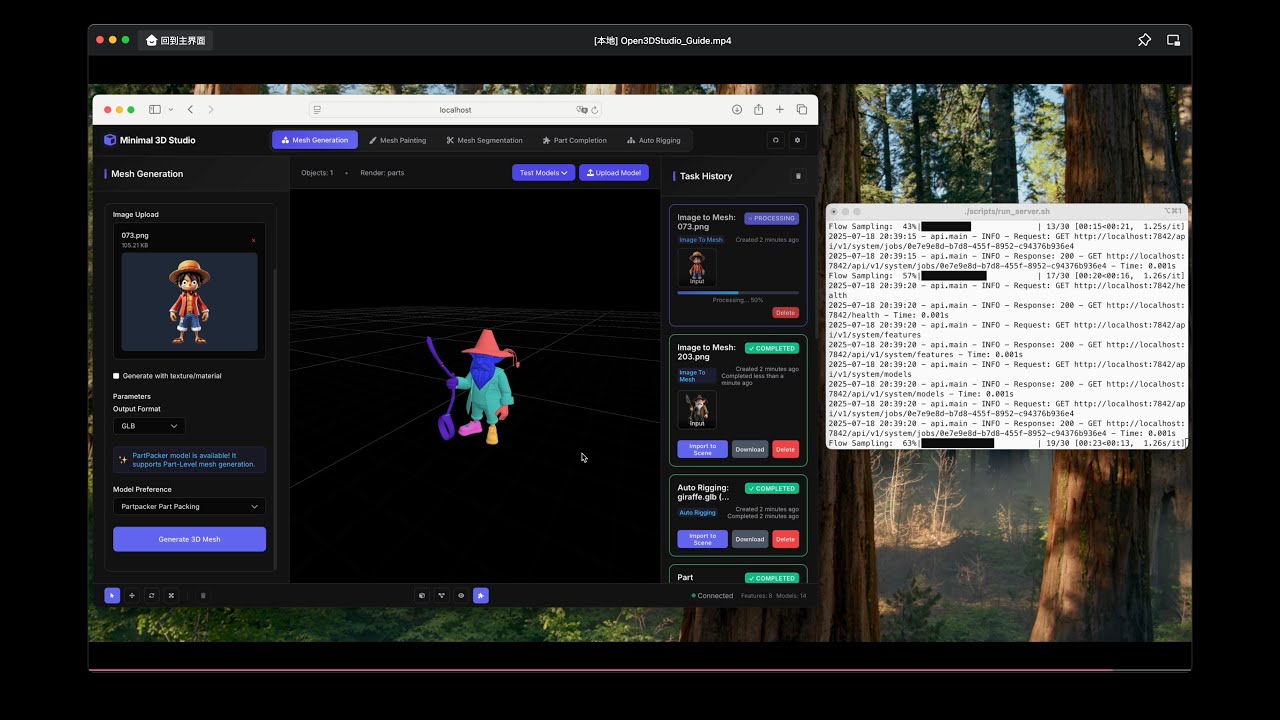Open settings gear in app header
Image resolution: width=1280 pixels, height=720 pixels.
click(797, 140)
